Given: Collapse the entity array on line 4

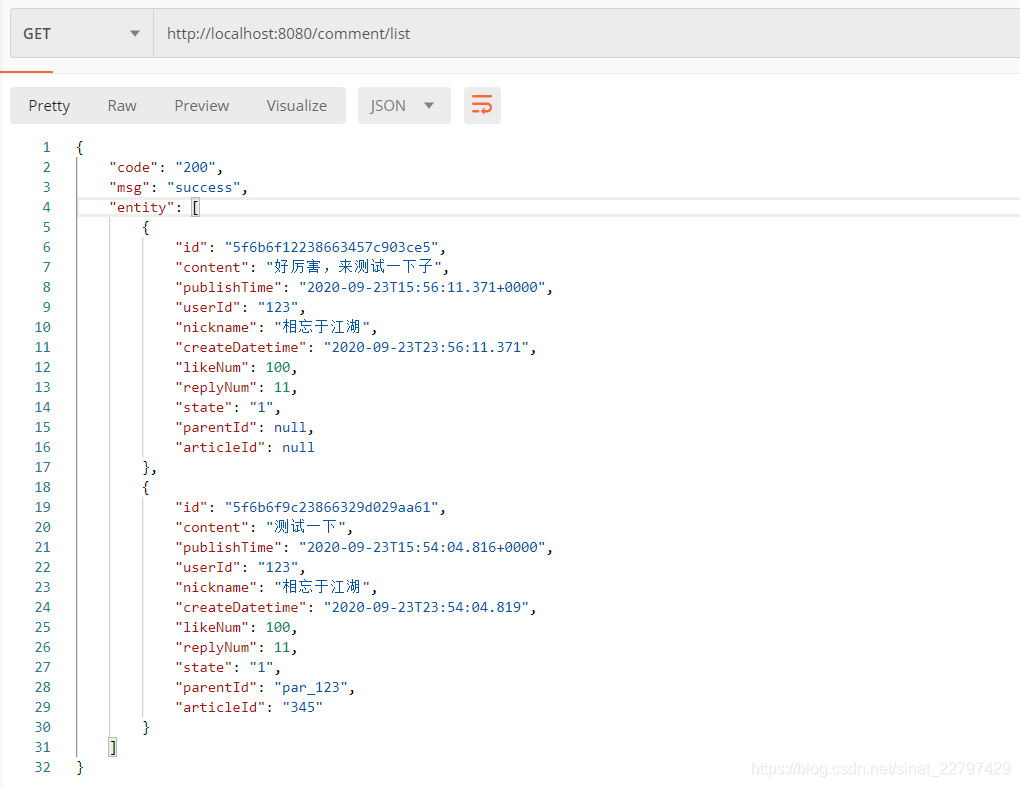Looking at the screenshot, I should (195, 207).
